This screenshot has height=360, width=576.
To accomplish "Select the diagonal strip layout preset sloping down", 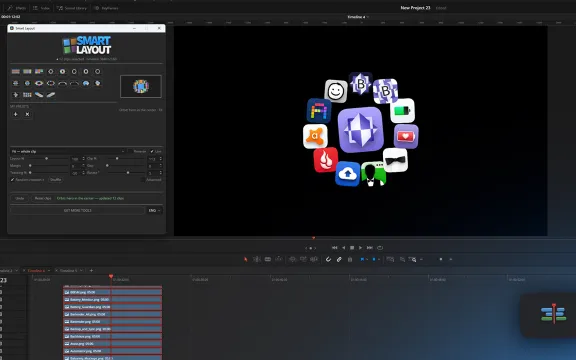I will (39, 95).
